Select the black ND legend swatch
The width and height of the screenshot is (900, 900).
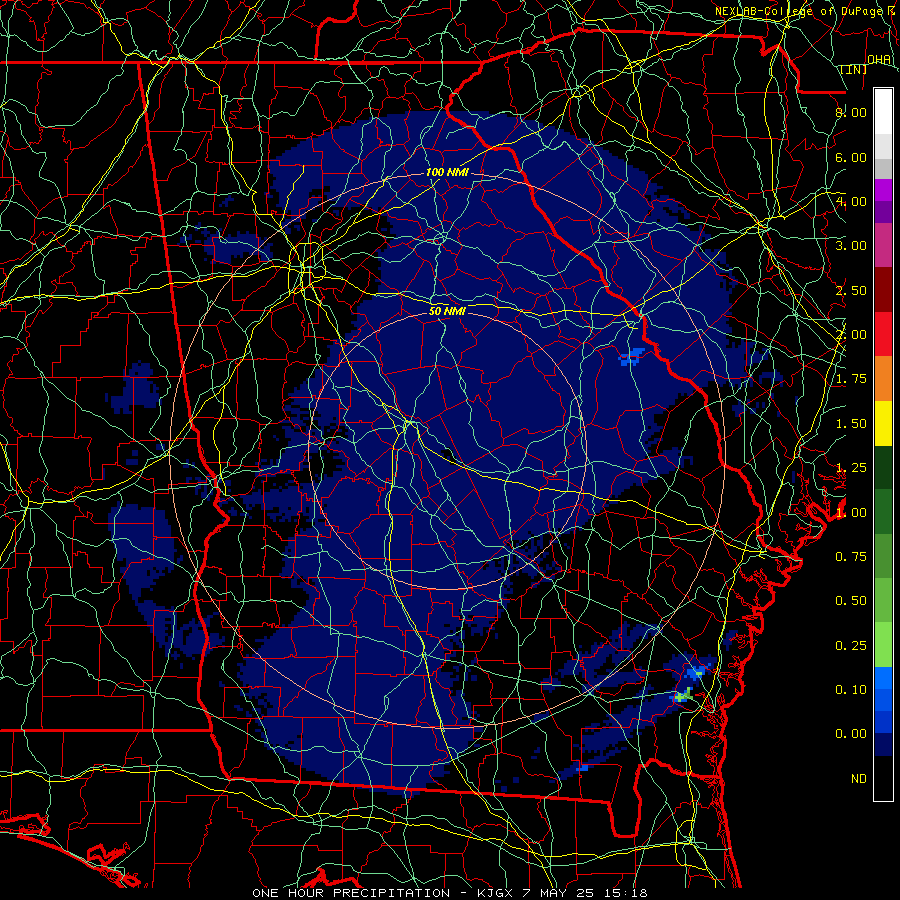point(883,778)
